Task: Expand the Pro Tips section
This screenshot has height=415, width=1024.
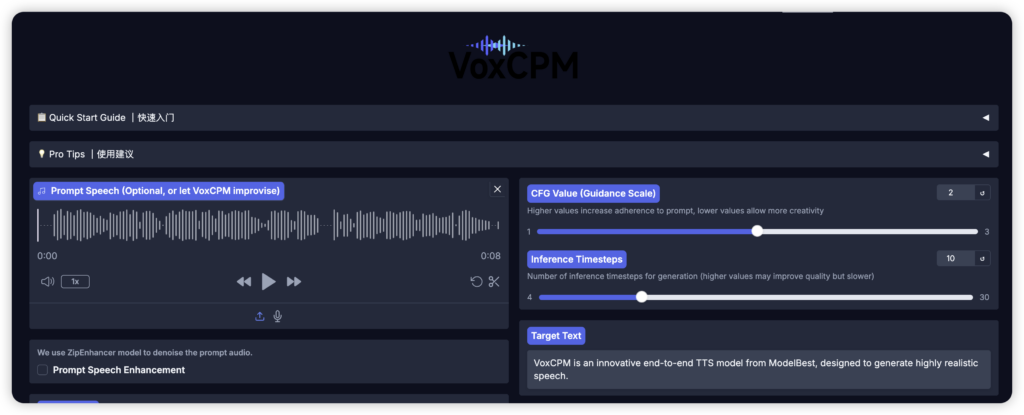Action: pos(513,154)
